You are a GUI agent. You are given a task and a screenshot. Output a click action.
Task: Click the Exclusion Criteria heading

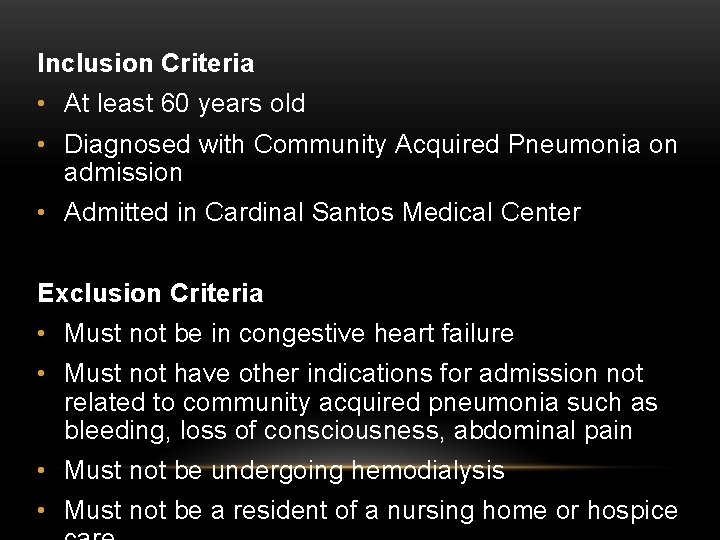(x=150, y=294)
